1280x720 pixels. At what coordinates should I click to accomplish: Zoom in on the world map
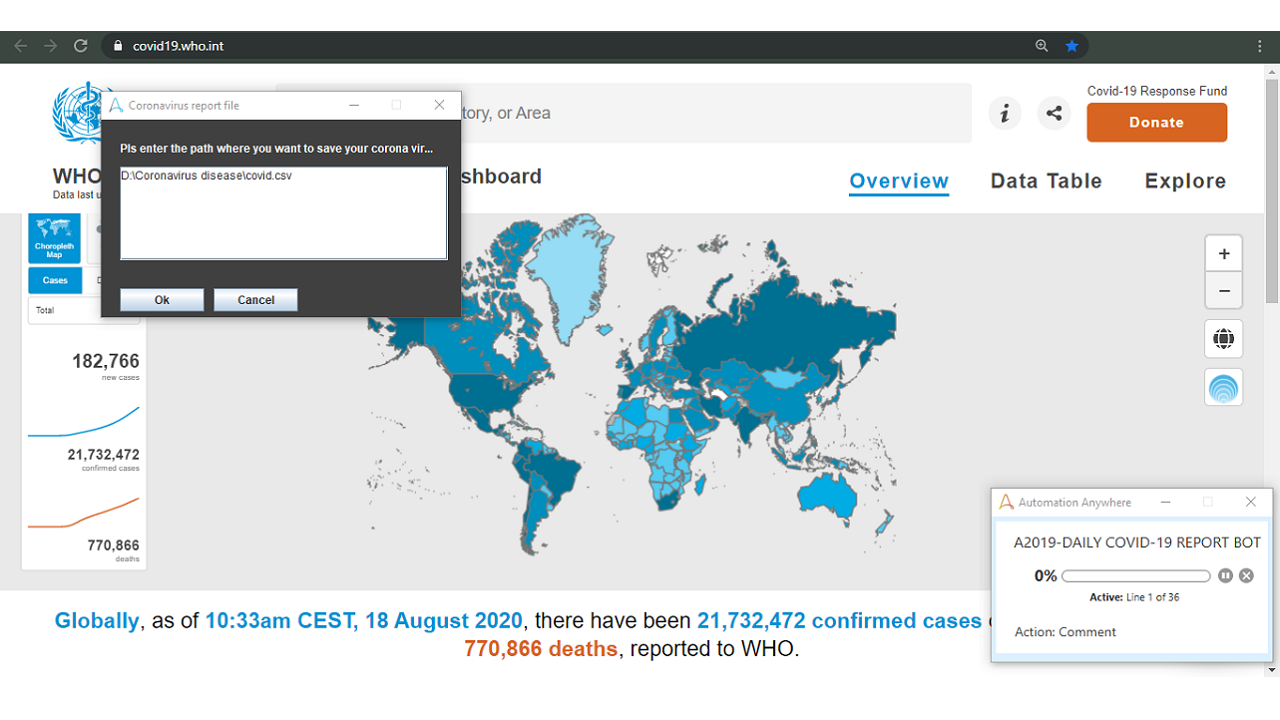click(1224, 254)
